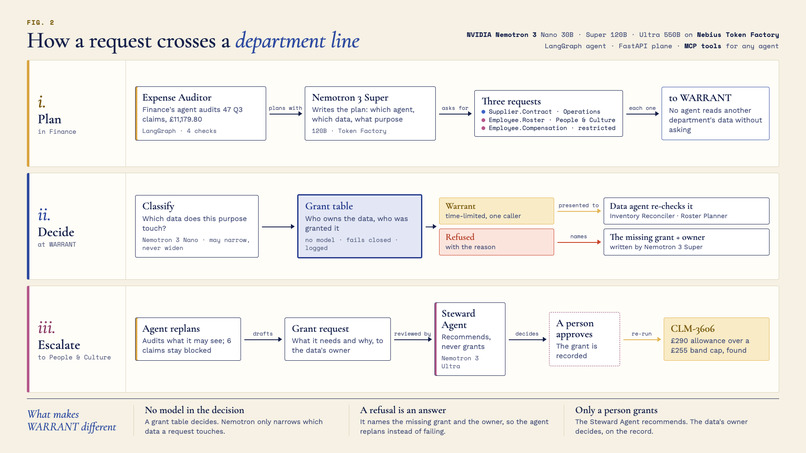This screenshot has width=806, height=453.
Task: Select the 'Data agent re-checks it' heading
Action: 651,206
